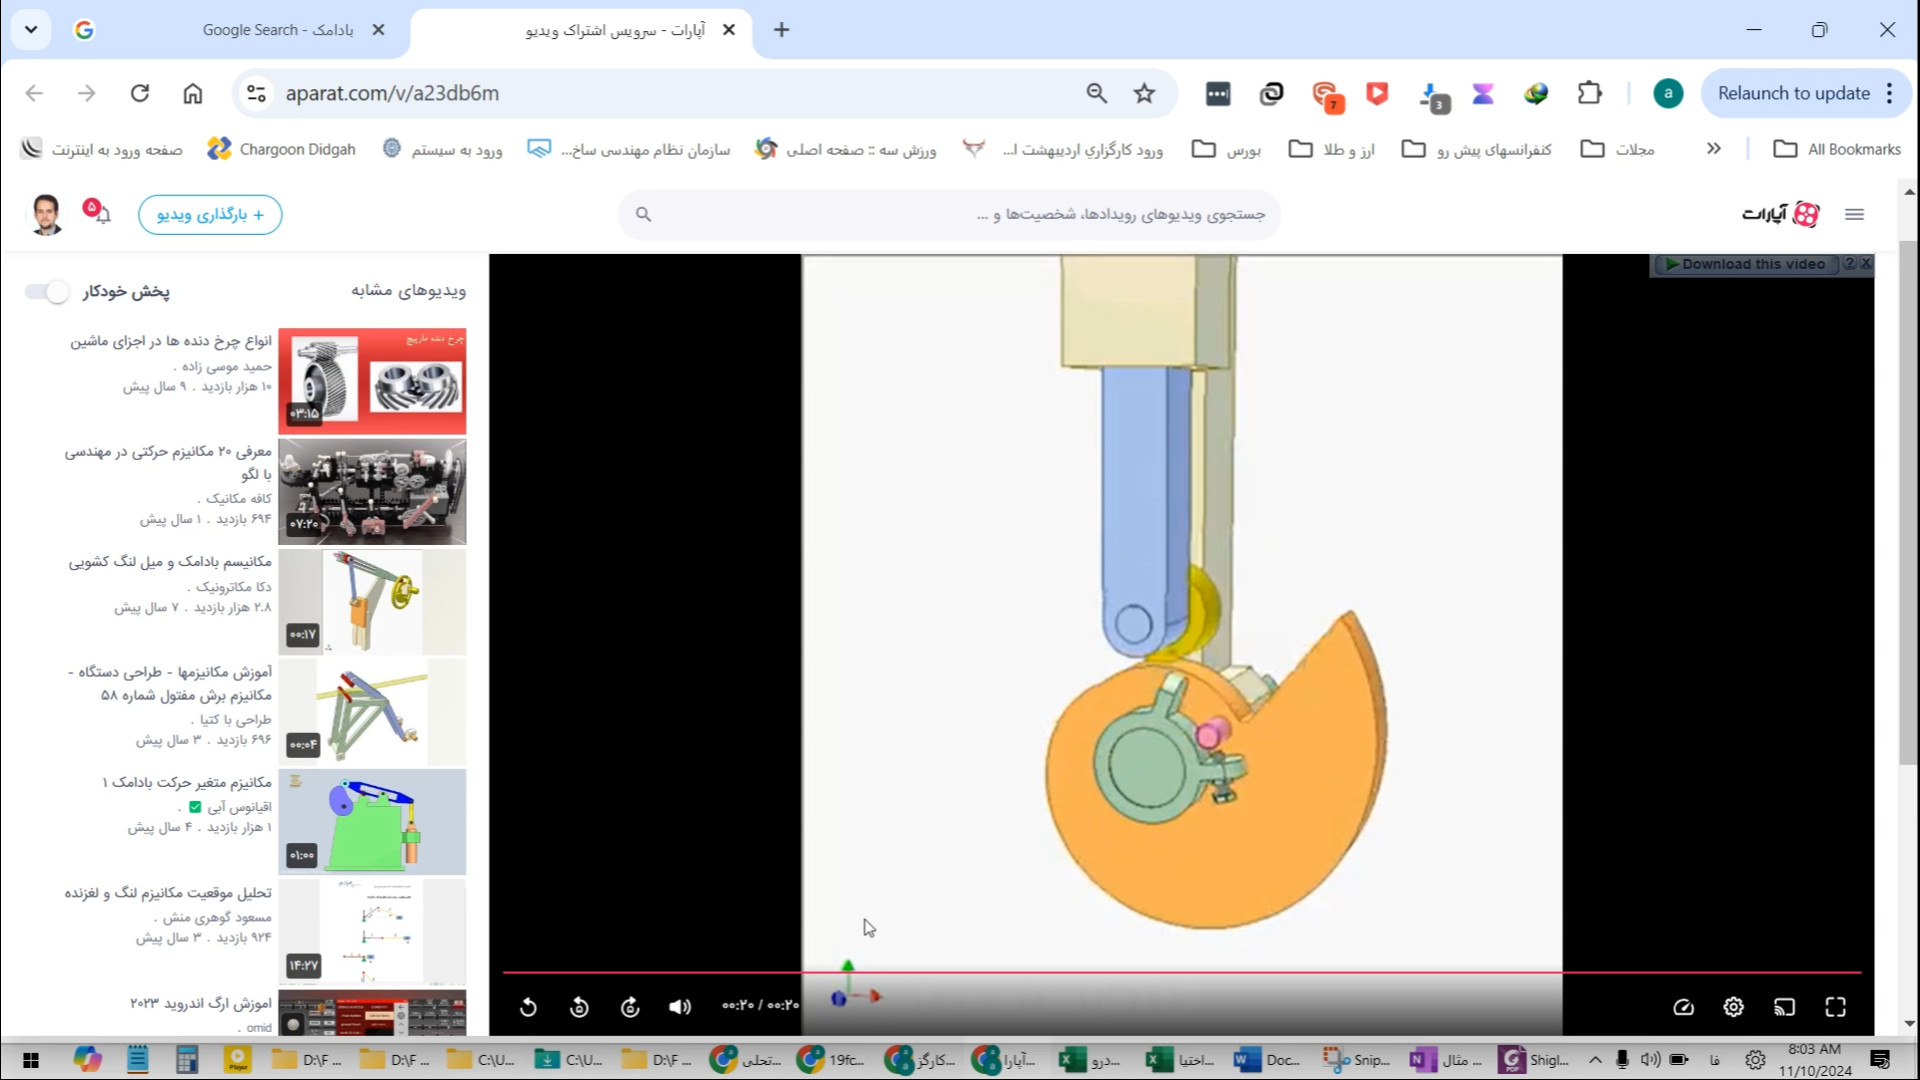Open the gear types video thumbnail
Image resolution: width=1920 pixels, height=1080 pixels.
[372, 381]
